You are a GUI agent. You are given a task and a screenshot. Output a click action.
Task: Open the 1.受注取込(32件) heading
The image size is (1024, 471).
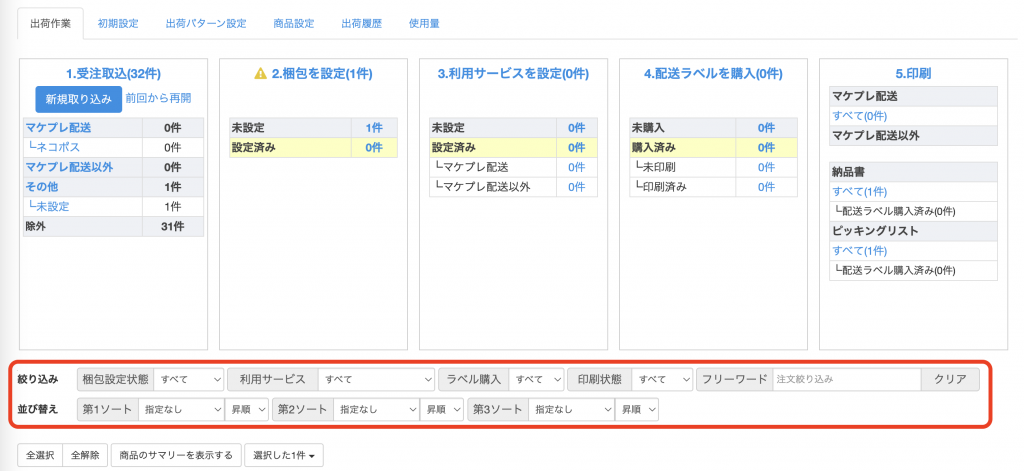[x=114, y=74]
